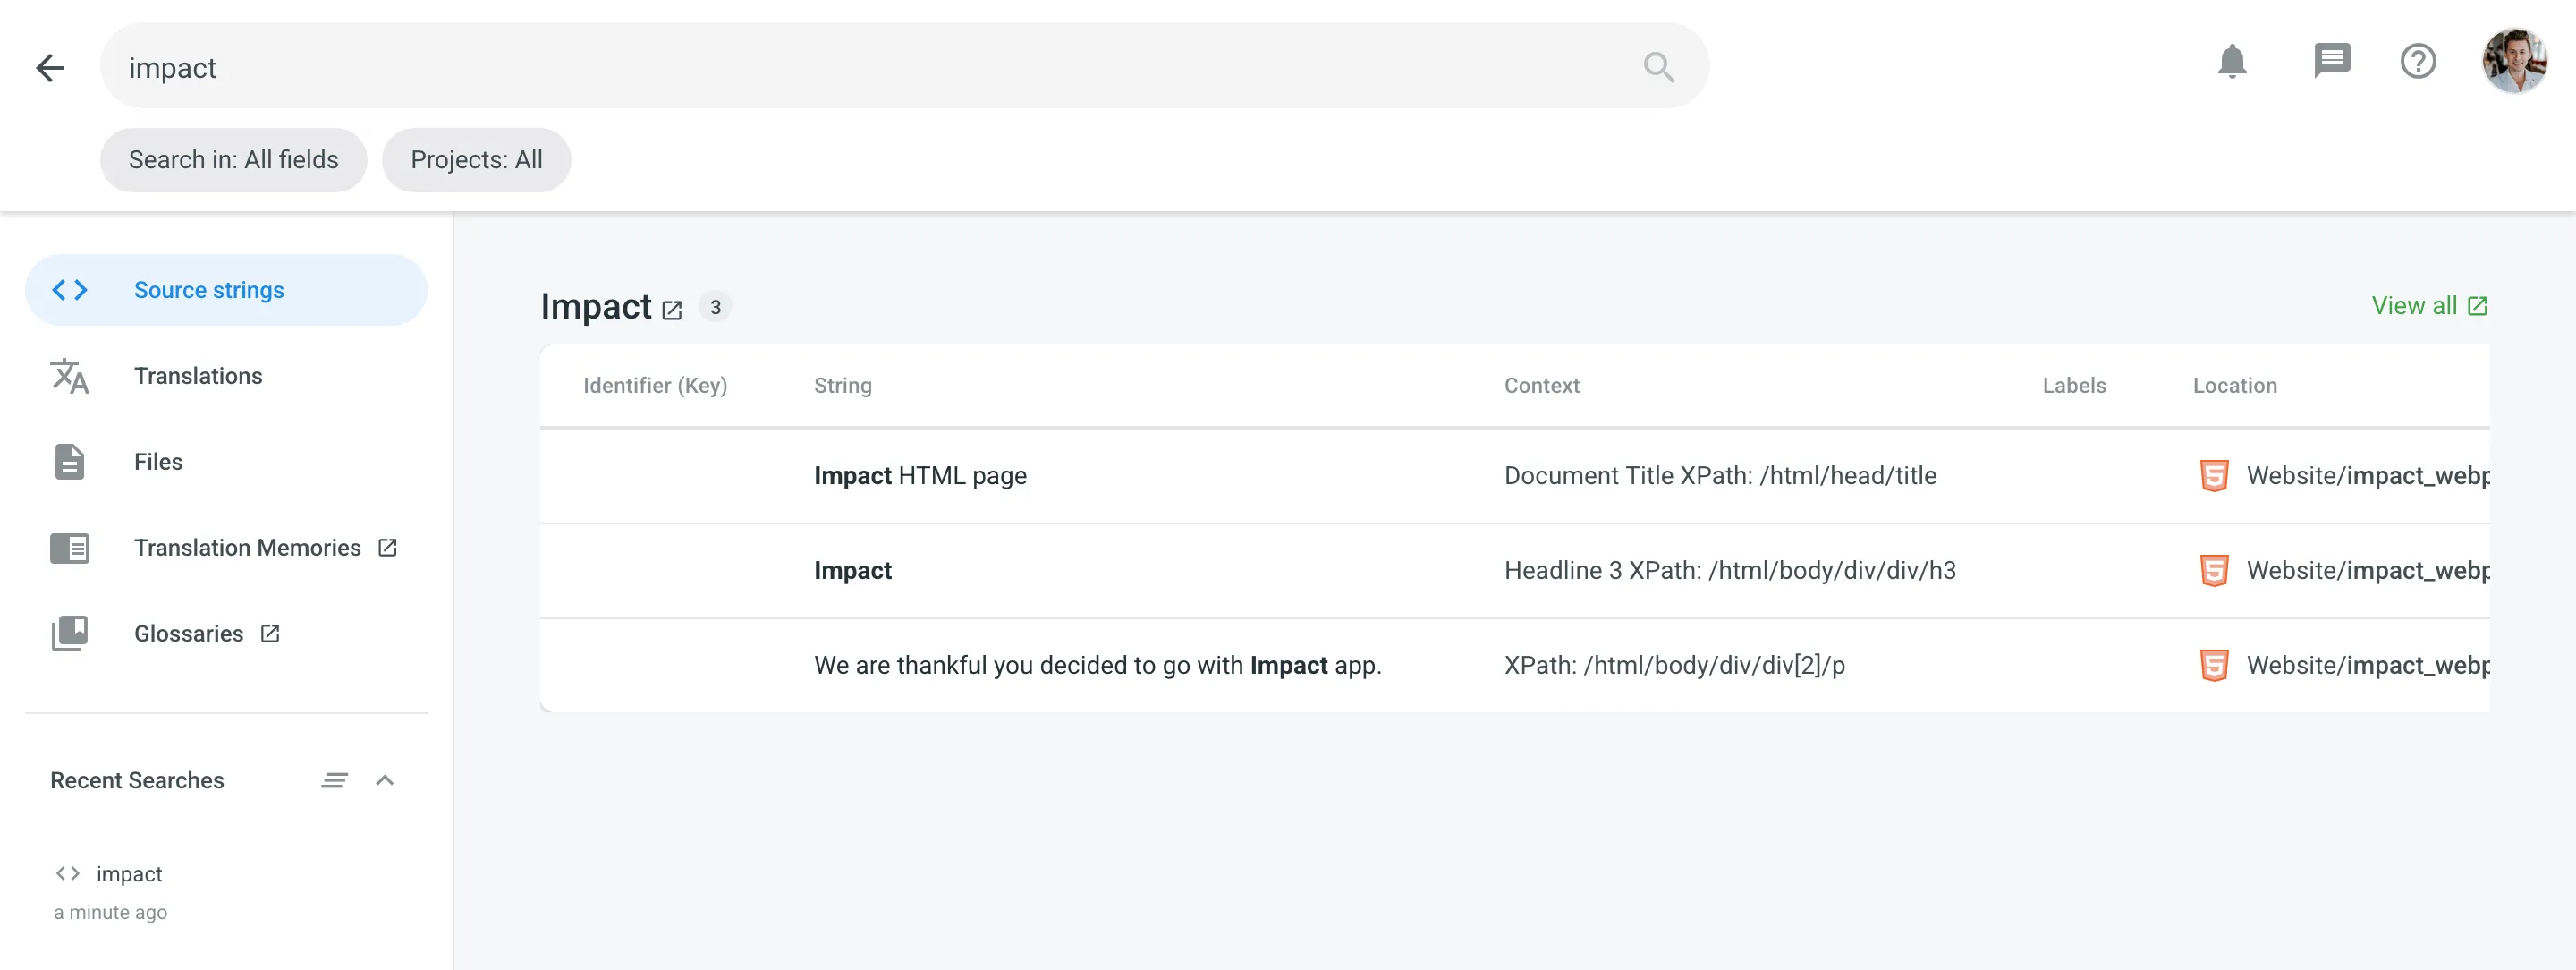The width and height of the screenshot is (2576, 970).
Task: Open the 'Search in: All fields' filter
Action: 233,160
